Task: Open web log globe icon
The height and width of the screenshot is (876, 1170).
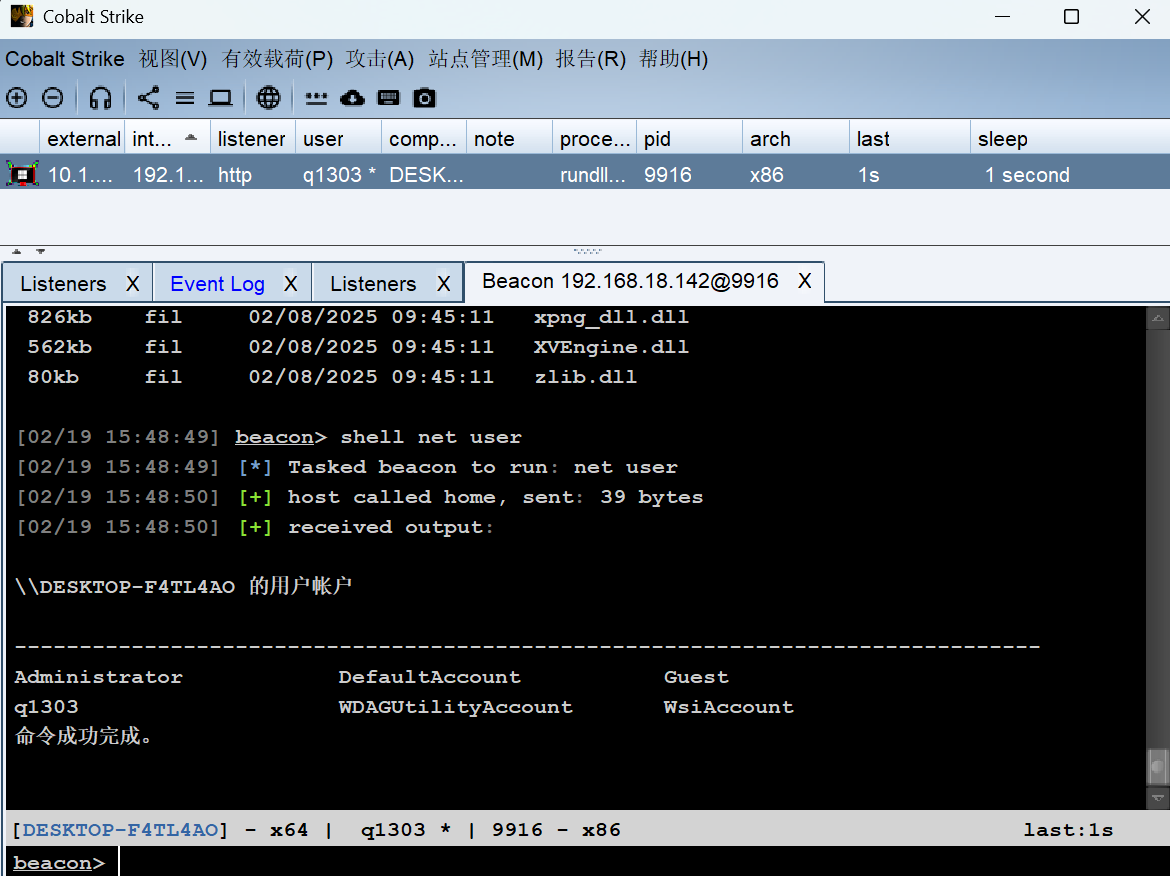Action: 269,98
